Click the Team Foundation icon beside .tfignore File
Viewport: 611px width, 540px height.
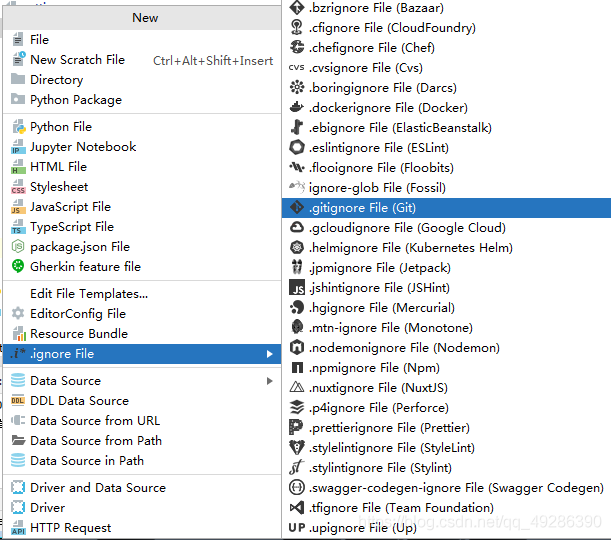click(x=297, y=507)
